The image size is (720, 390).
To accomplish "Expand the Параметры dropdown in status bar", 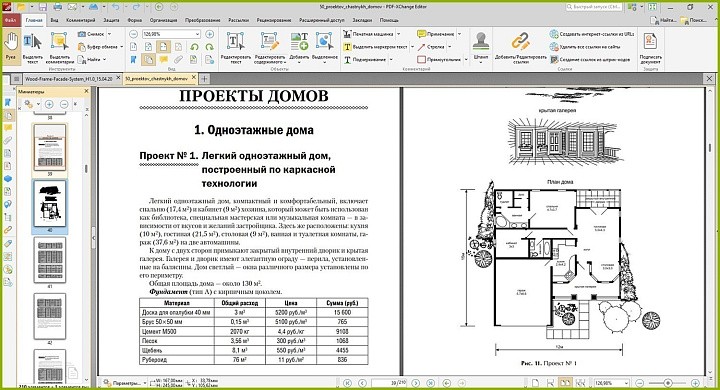I will [124, 383].
